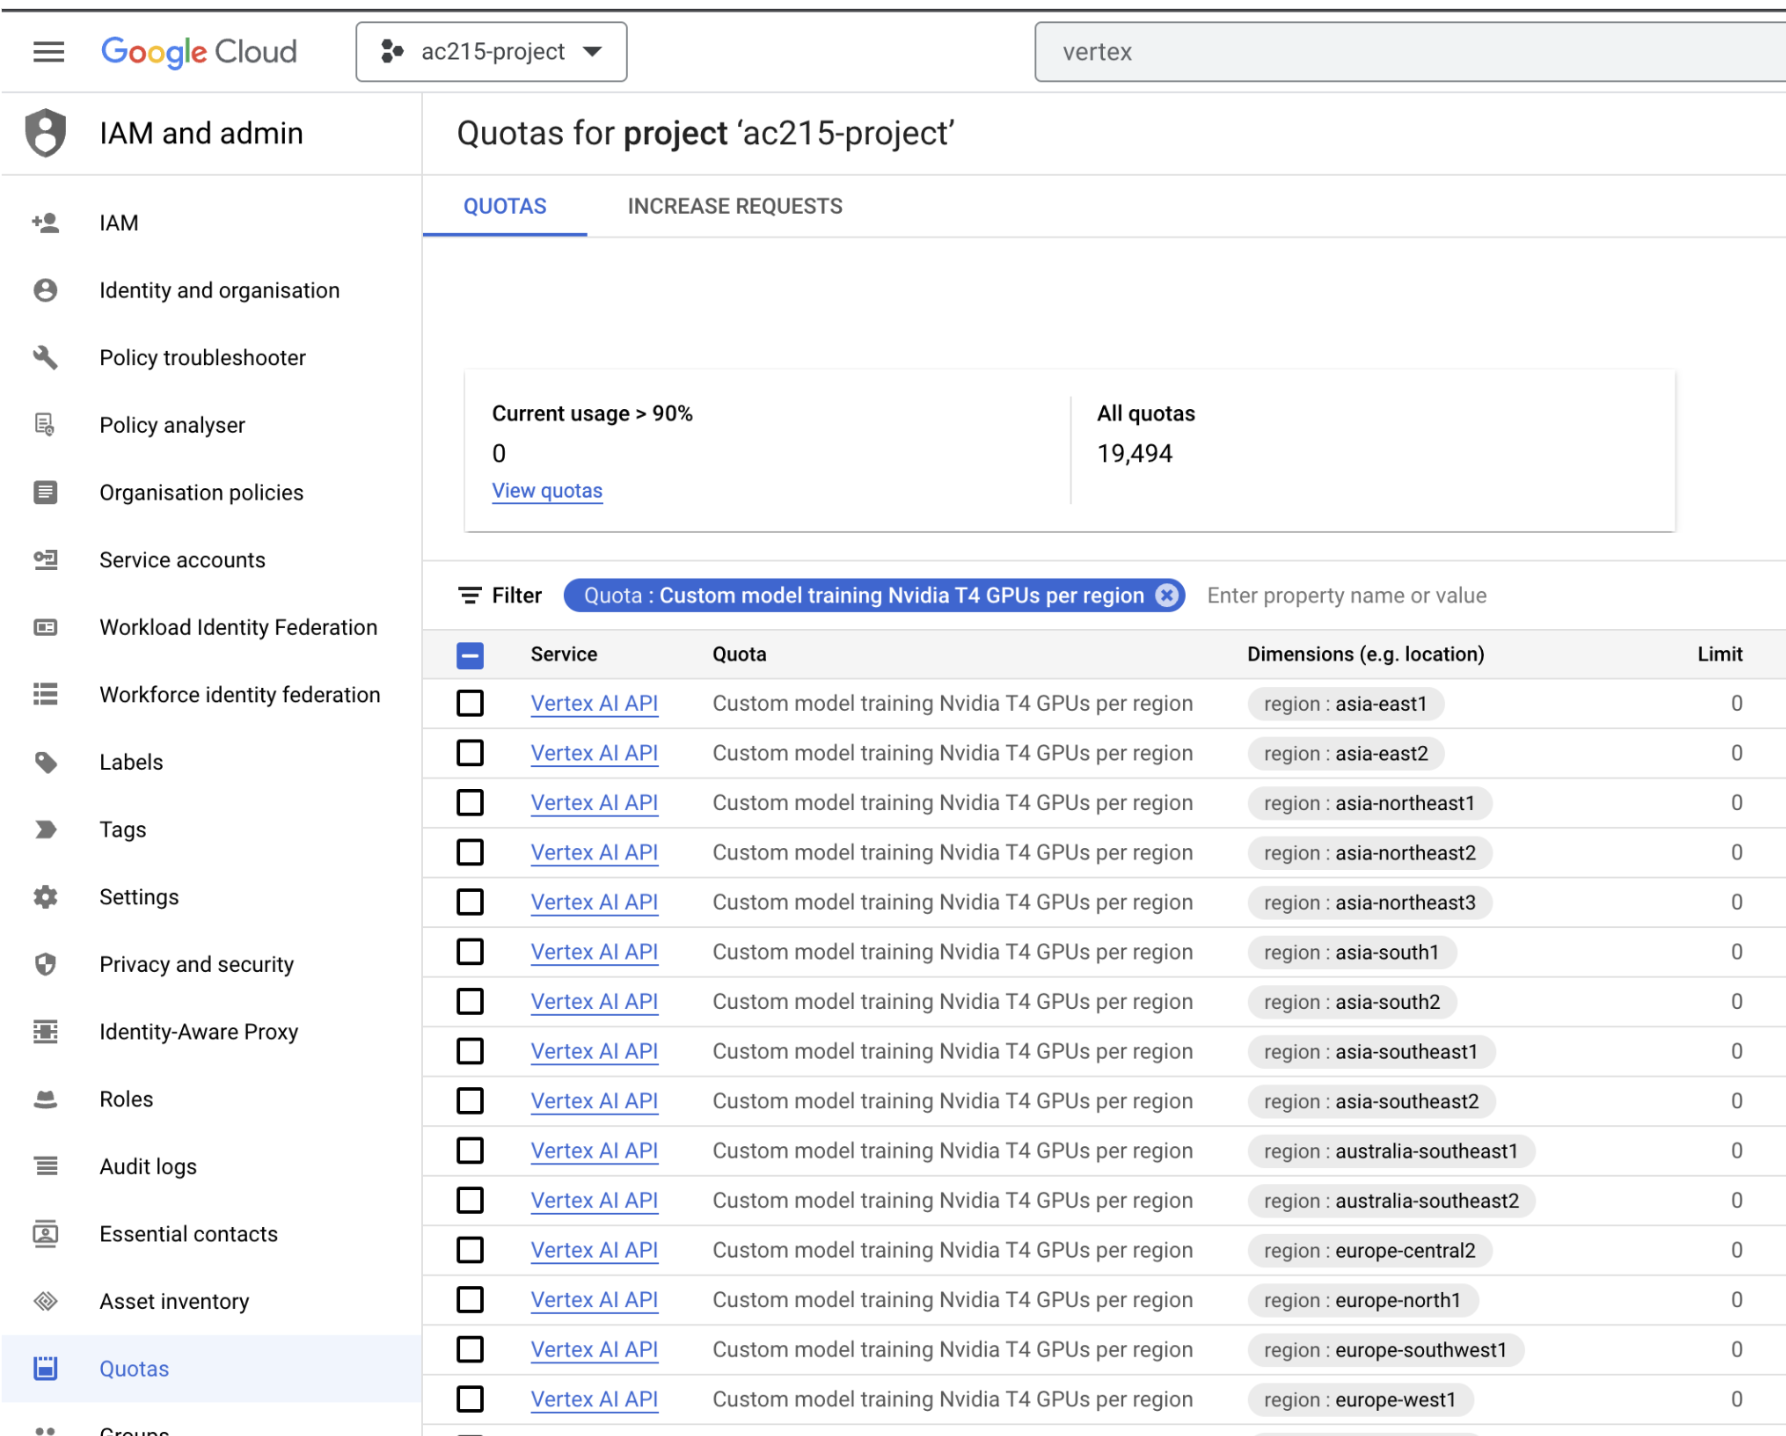This screenshot has height=1436, width=1786.
Task: Check the europe-central2 row checkbox
Action: [470, 1250]
